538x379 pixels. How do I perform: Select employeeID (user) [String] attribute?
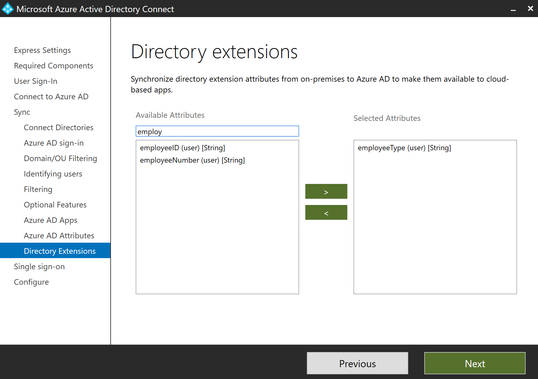[x=182, y=148]
